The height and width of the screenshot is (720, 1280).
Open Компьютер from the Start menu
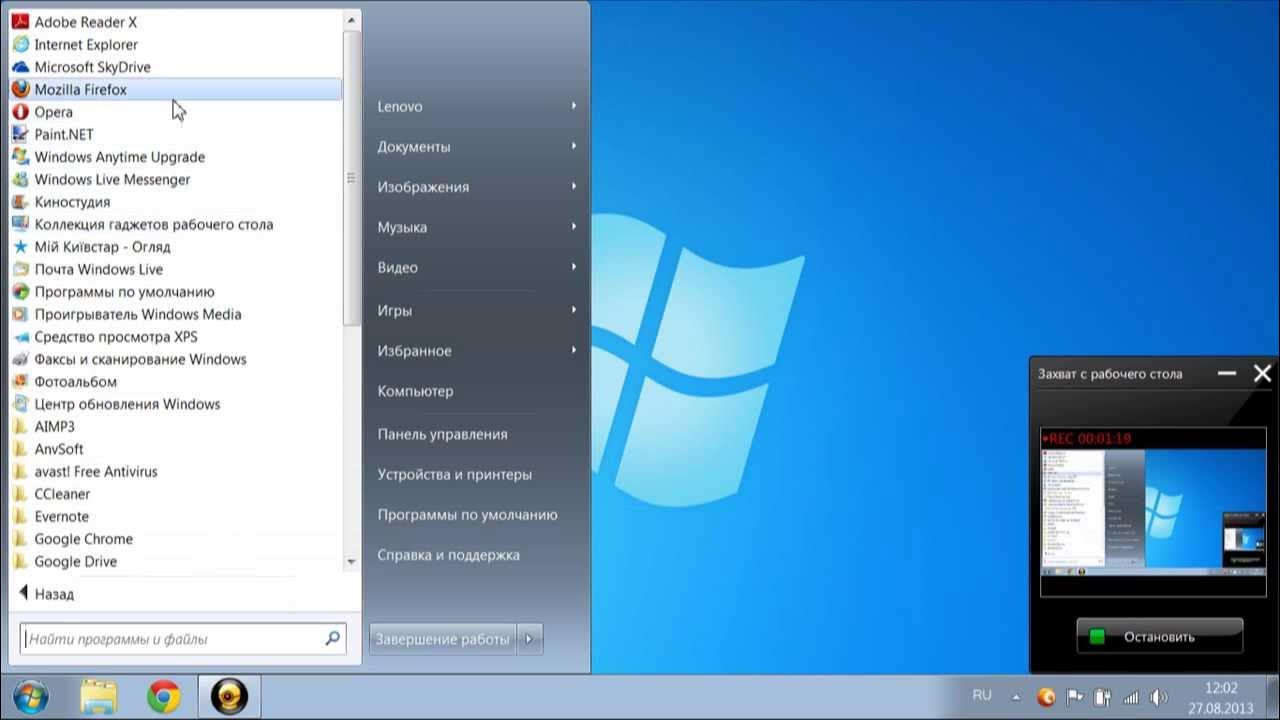point(477,391)
